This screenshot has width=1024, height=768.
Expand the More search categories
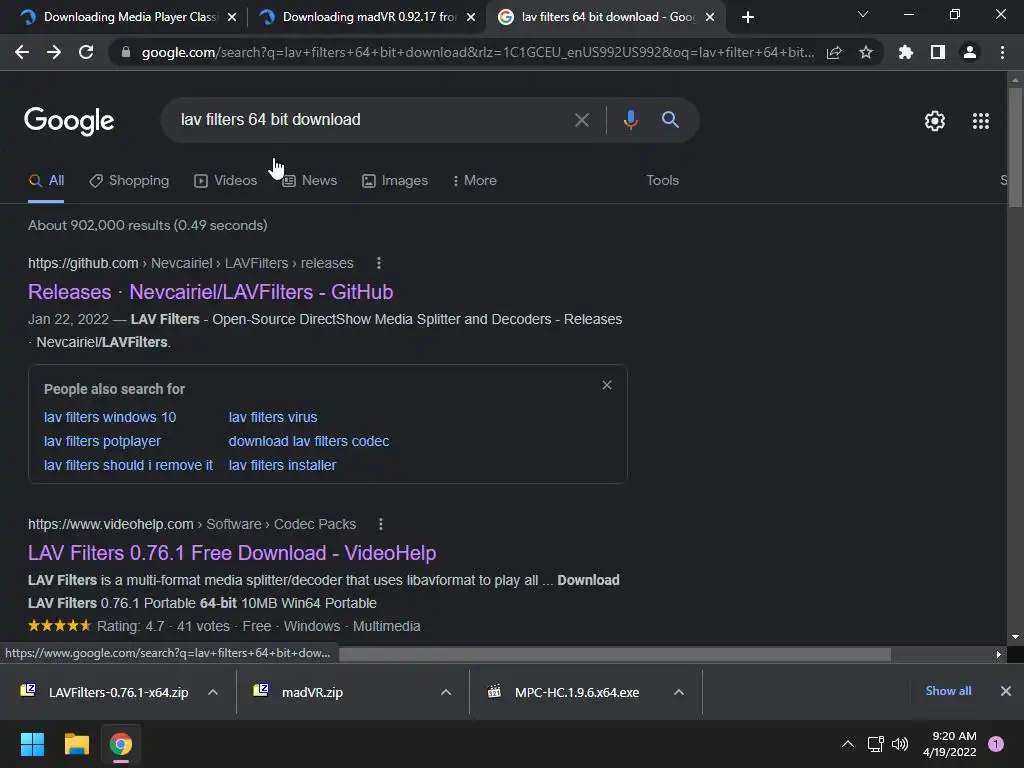click(x=475, y=181)
